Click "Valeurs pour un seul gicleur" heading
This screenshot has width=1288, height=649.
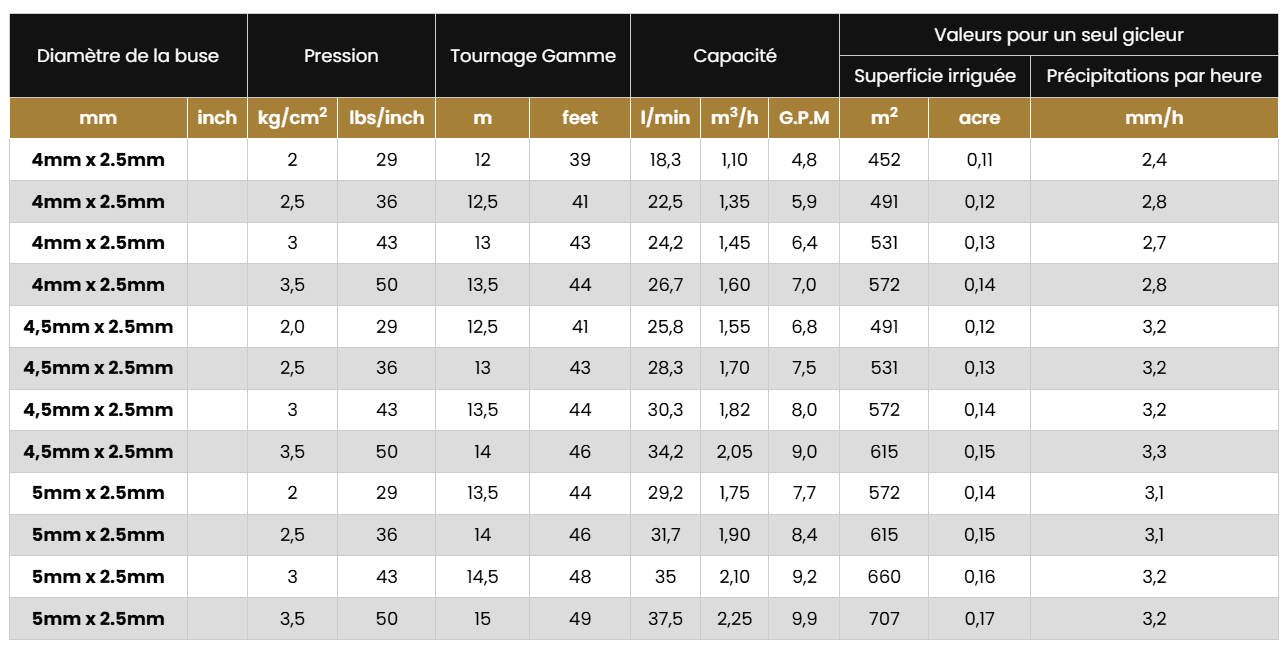pos(1059,35)
